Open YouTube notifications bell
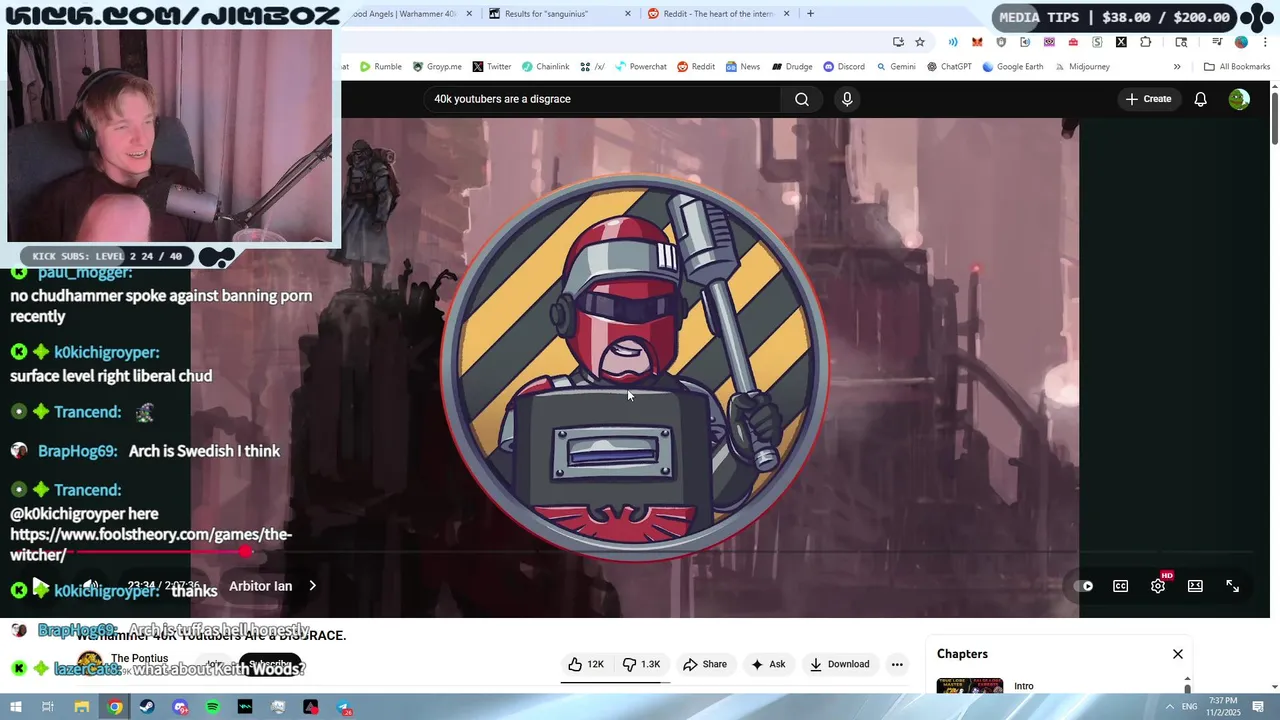The image size is (1280, 720). click(1200, 99)
